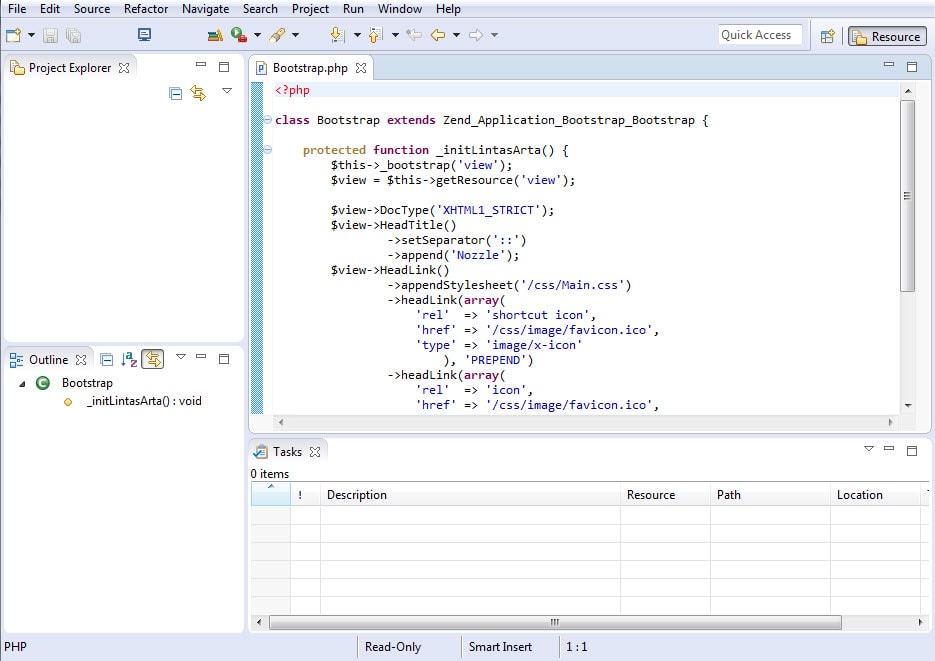Open the Run menu

point(353,9)
